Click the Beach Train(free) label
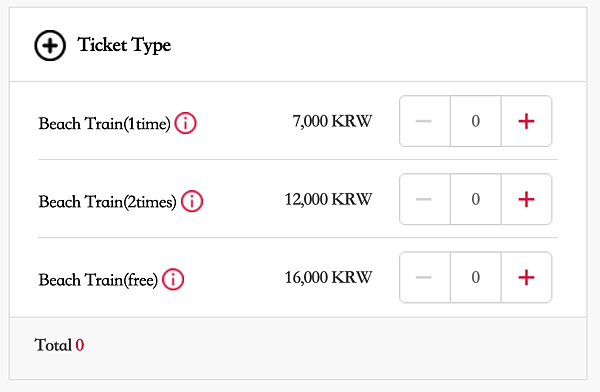Viewport: 600px width, 392px height. pyautogui.click(x=98, y=280)
